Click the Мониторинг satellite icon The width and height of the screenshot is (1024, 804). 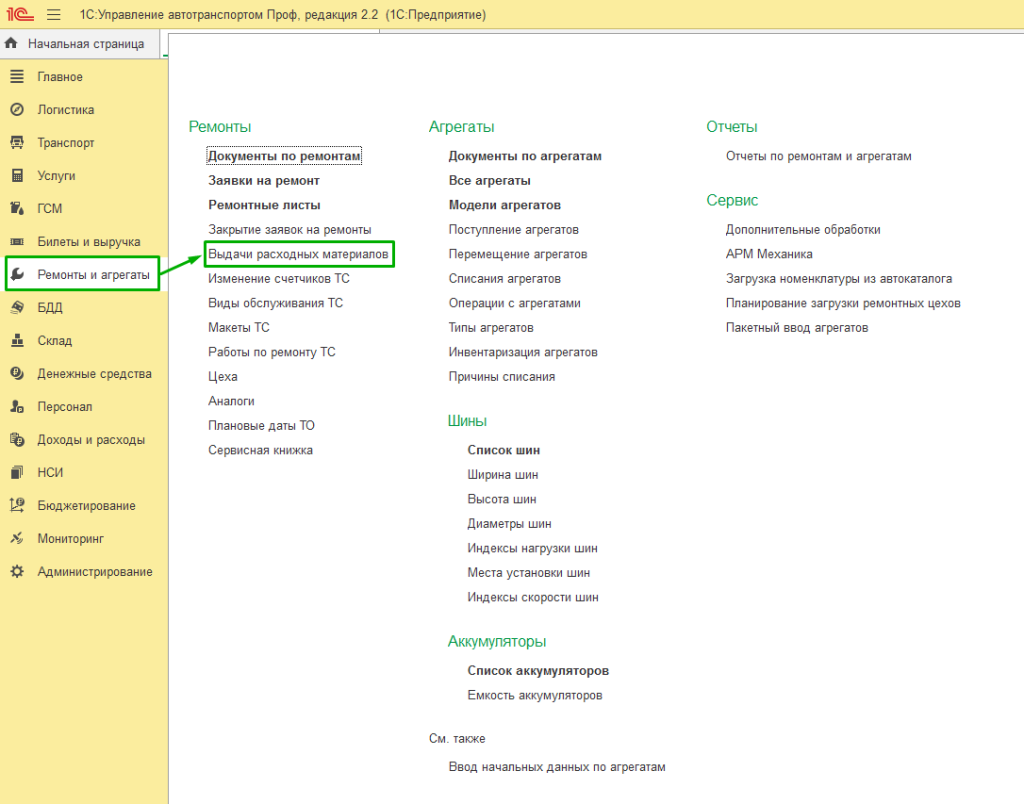pos(17,539)
